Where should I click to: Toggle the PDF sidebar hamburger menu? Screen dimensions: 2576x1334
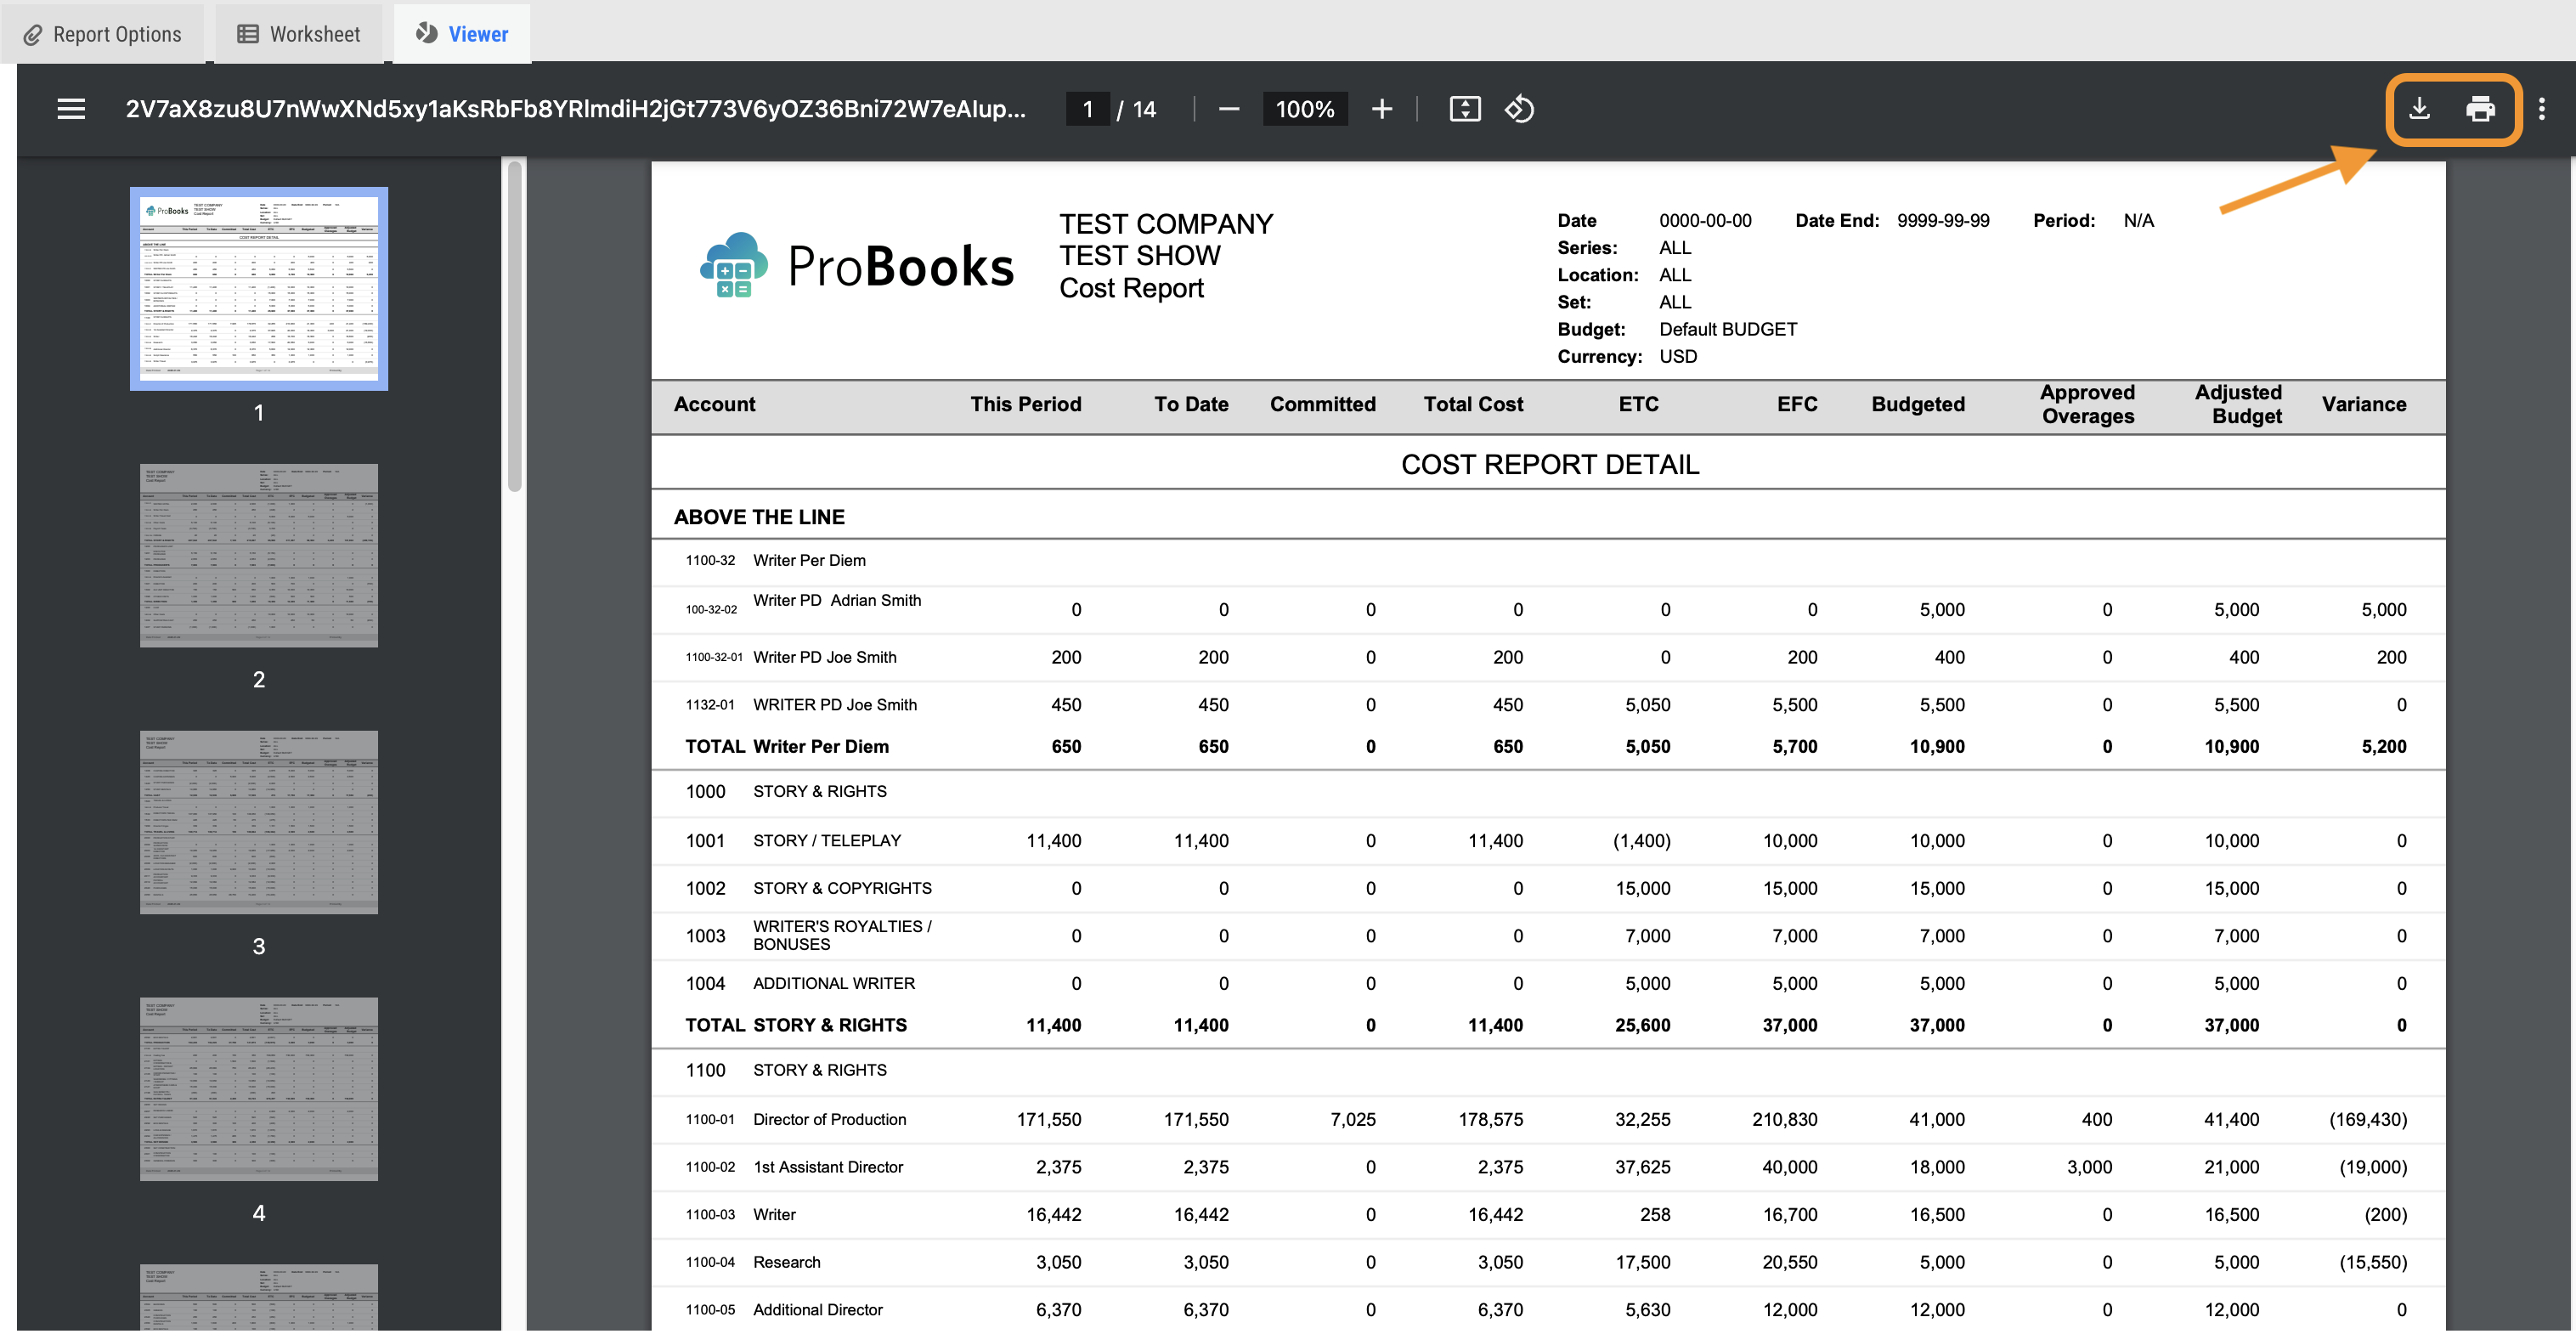(71, 109)
